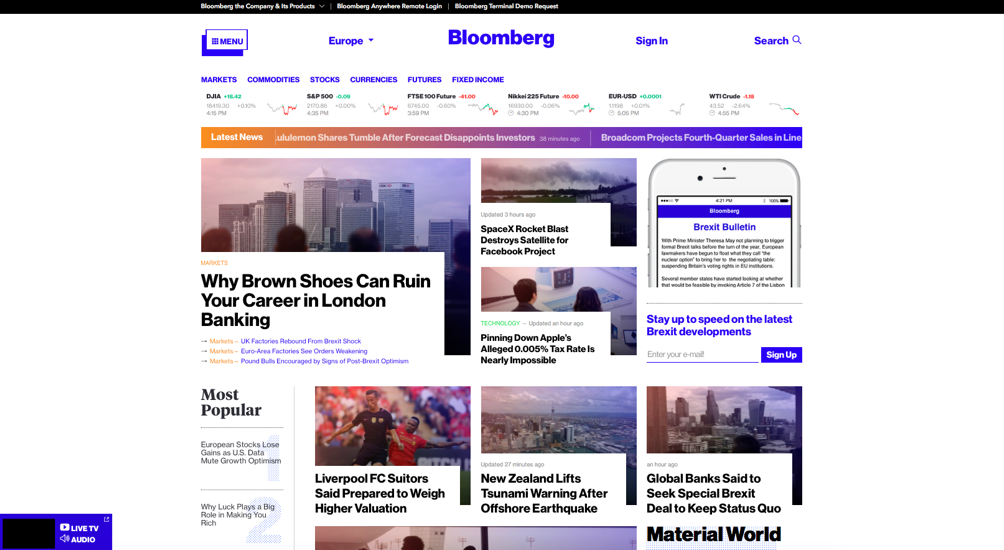
Task: Click the Sign In link
Action: coord(651,41)
